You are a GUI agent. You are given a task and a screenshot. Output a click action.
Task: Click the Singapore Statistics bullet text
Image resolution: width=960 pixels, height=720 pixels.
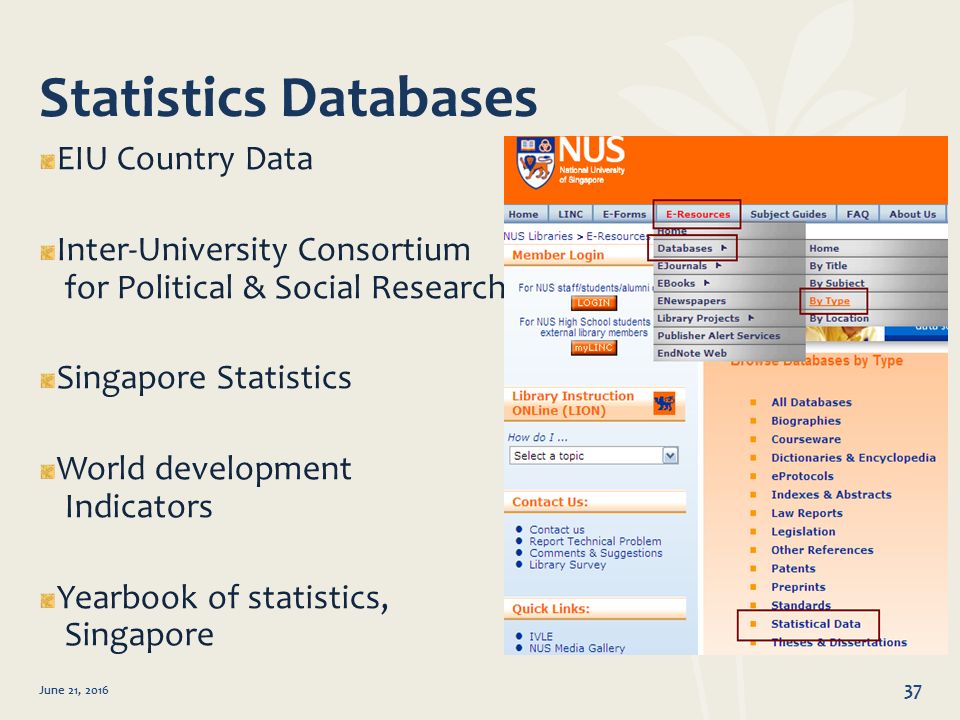pos(204,378)
